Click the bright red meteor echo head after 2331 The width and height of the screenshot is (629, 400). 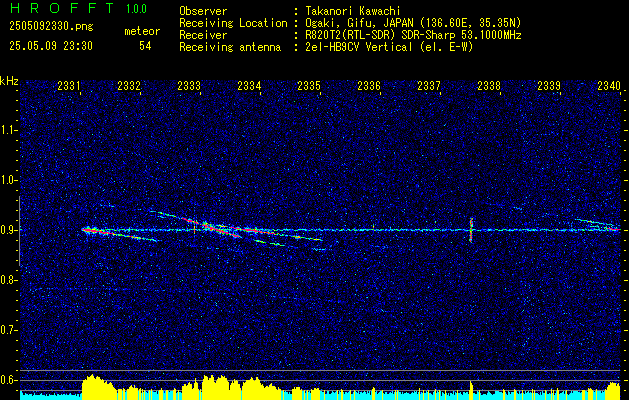pos(90,230)
